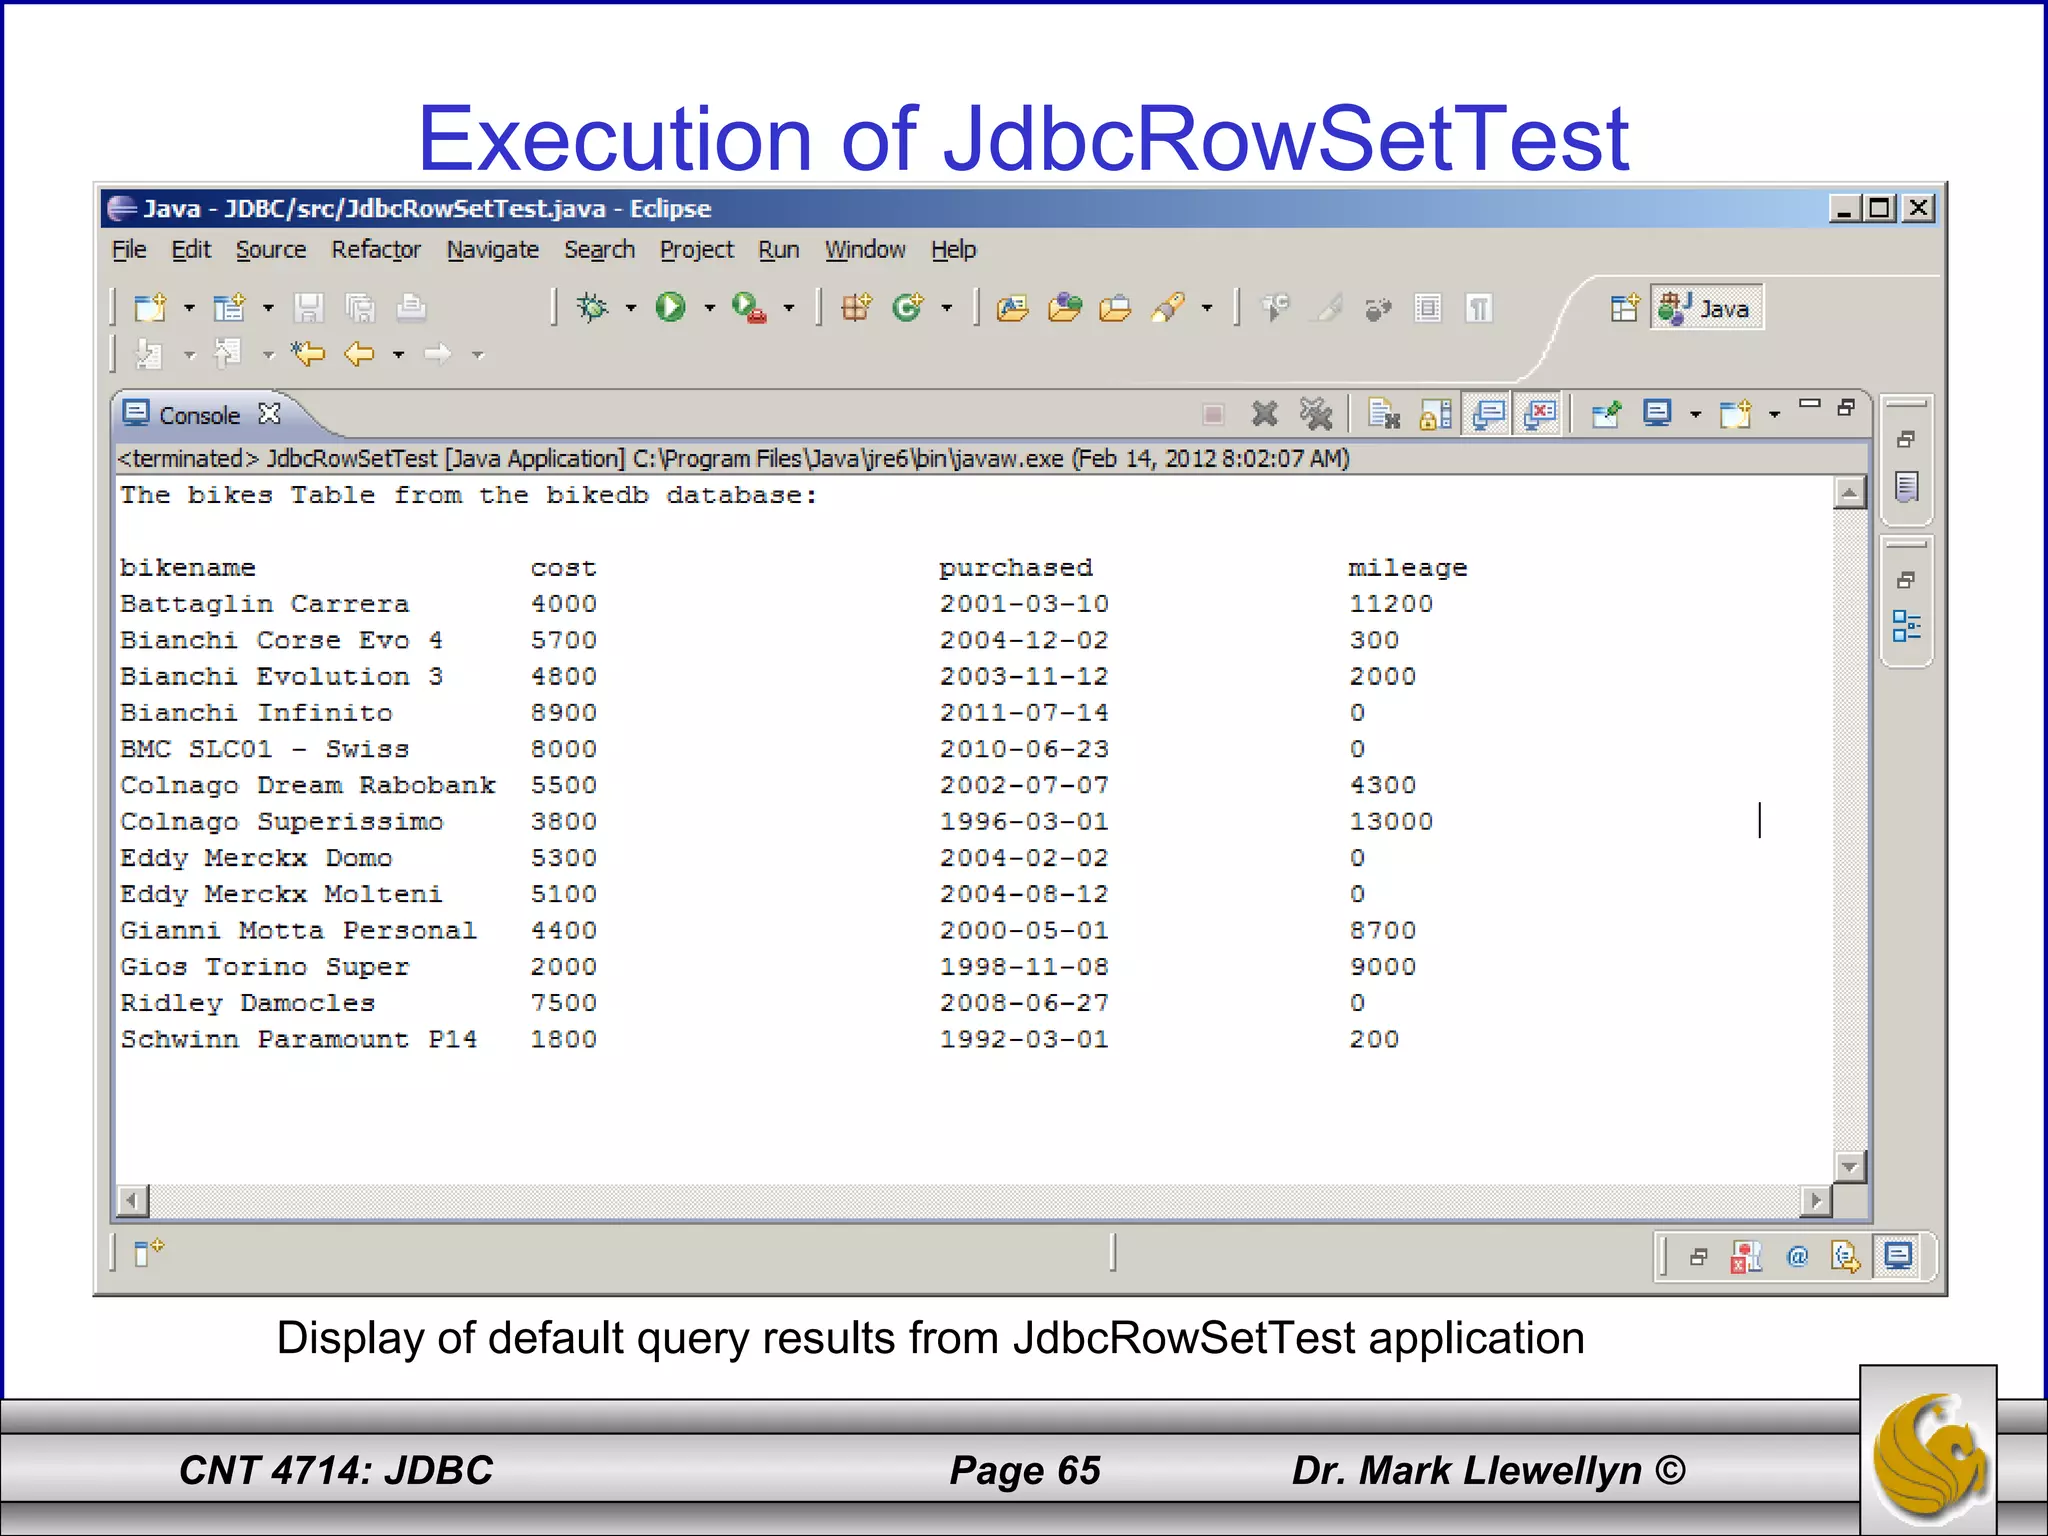Viewport: 2048px width, 1536px height.
Task: Click the Save toolbar icon
Action: click(x=308, y=307)
